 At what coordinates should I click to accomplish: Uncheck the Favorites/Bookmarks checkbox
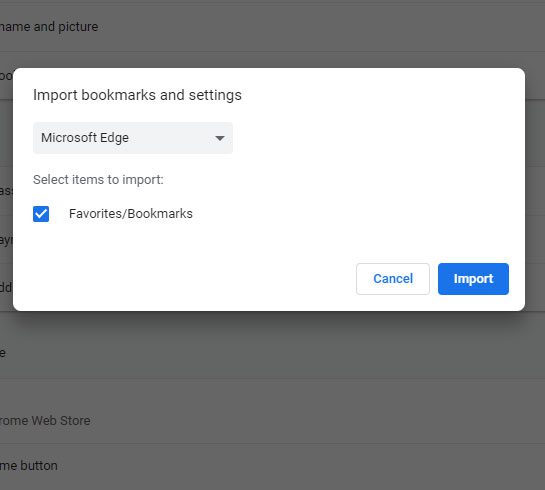coord(41,214)
